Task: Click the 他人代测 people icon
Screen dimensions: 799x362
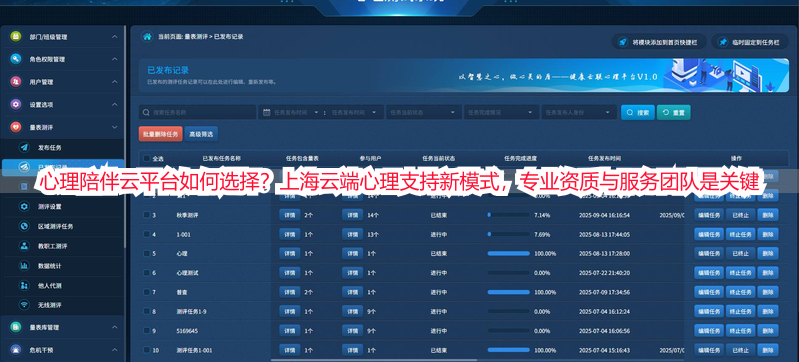Action: [x=24, y=286]
